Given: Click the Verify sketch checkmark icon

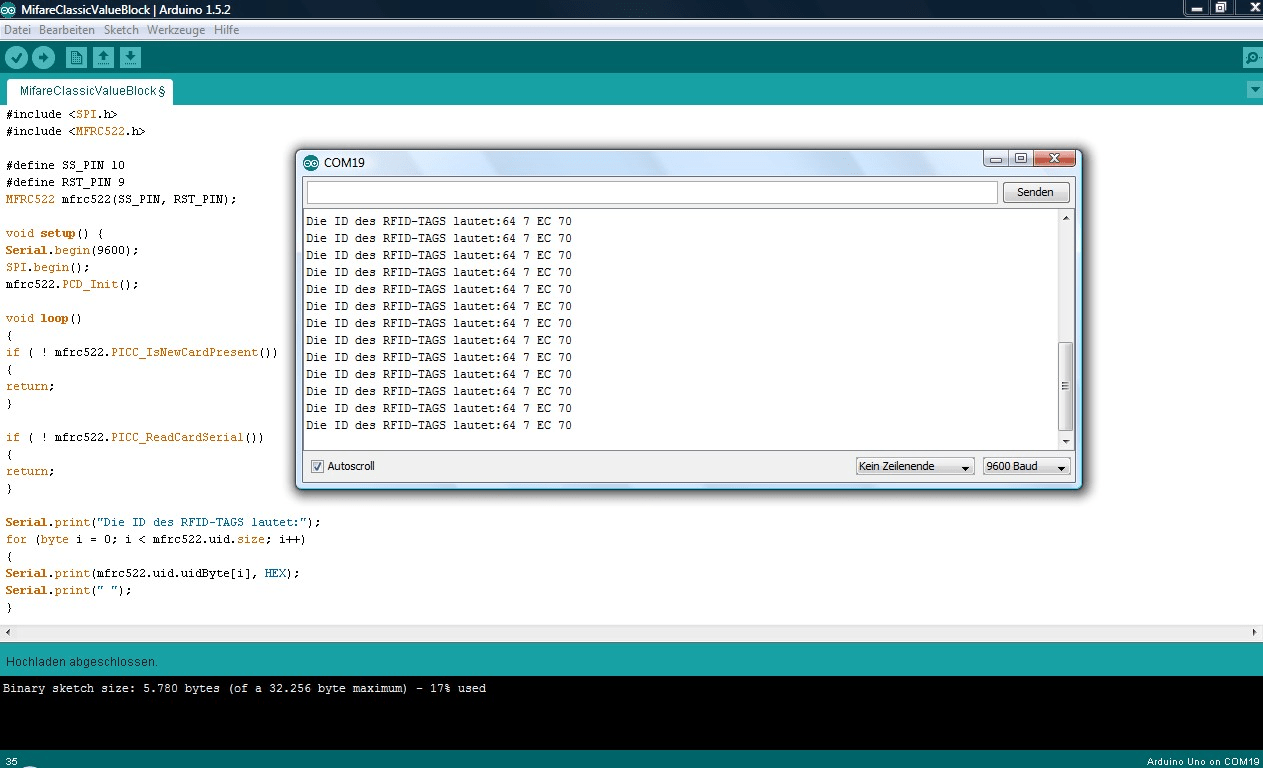Looking at the screenshot, I should [x=16, y=58].
